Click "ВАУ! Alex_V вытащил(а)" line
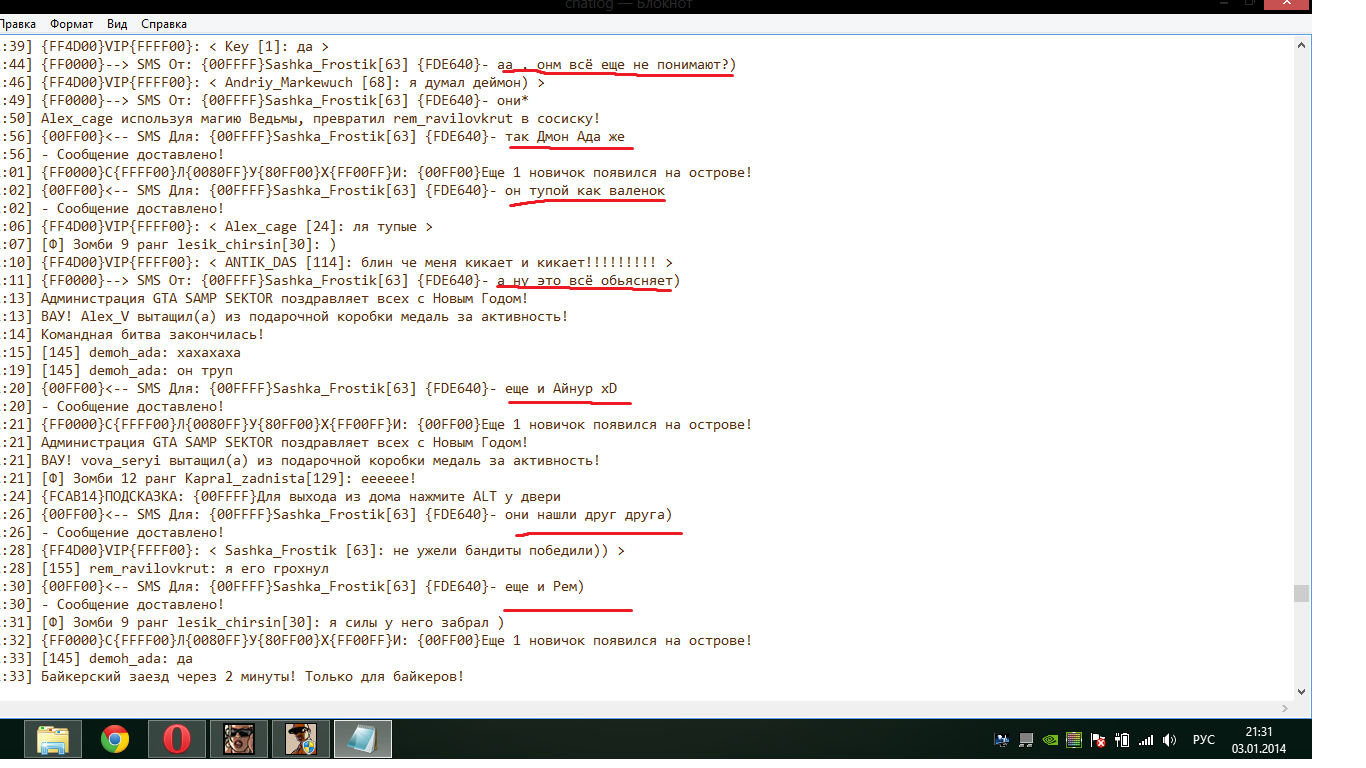Screen dimensions: 1366x768 (284, 316)
